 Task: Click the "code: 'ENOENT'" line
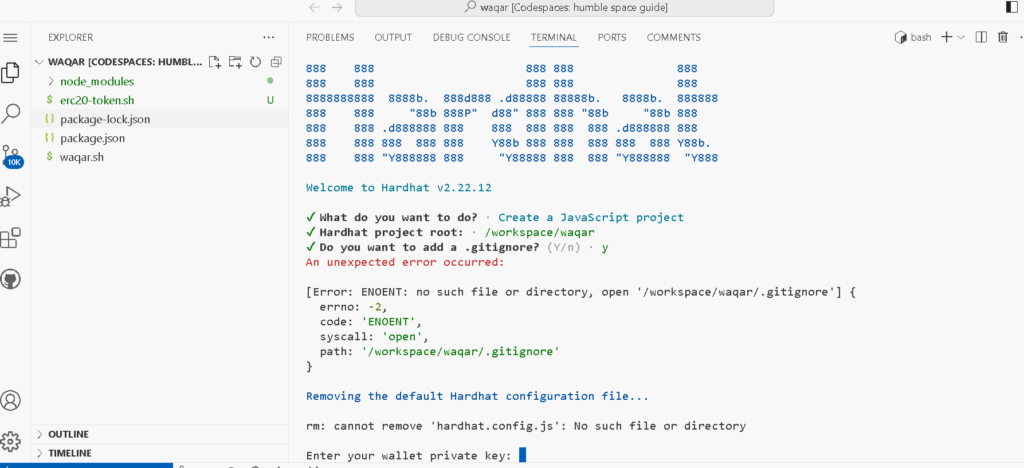(371, 322)
